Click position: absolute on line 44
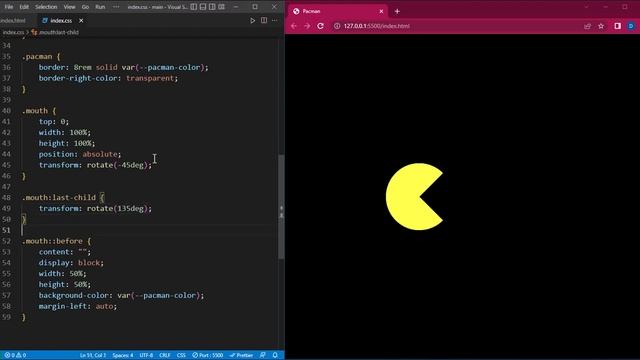Image resolution: width=640 pixels, height=360 pixels. (80, 154)
